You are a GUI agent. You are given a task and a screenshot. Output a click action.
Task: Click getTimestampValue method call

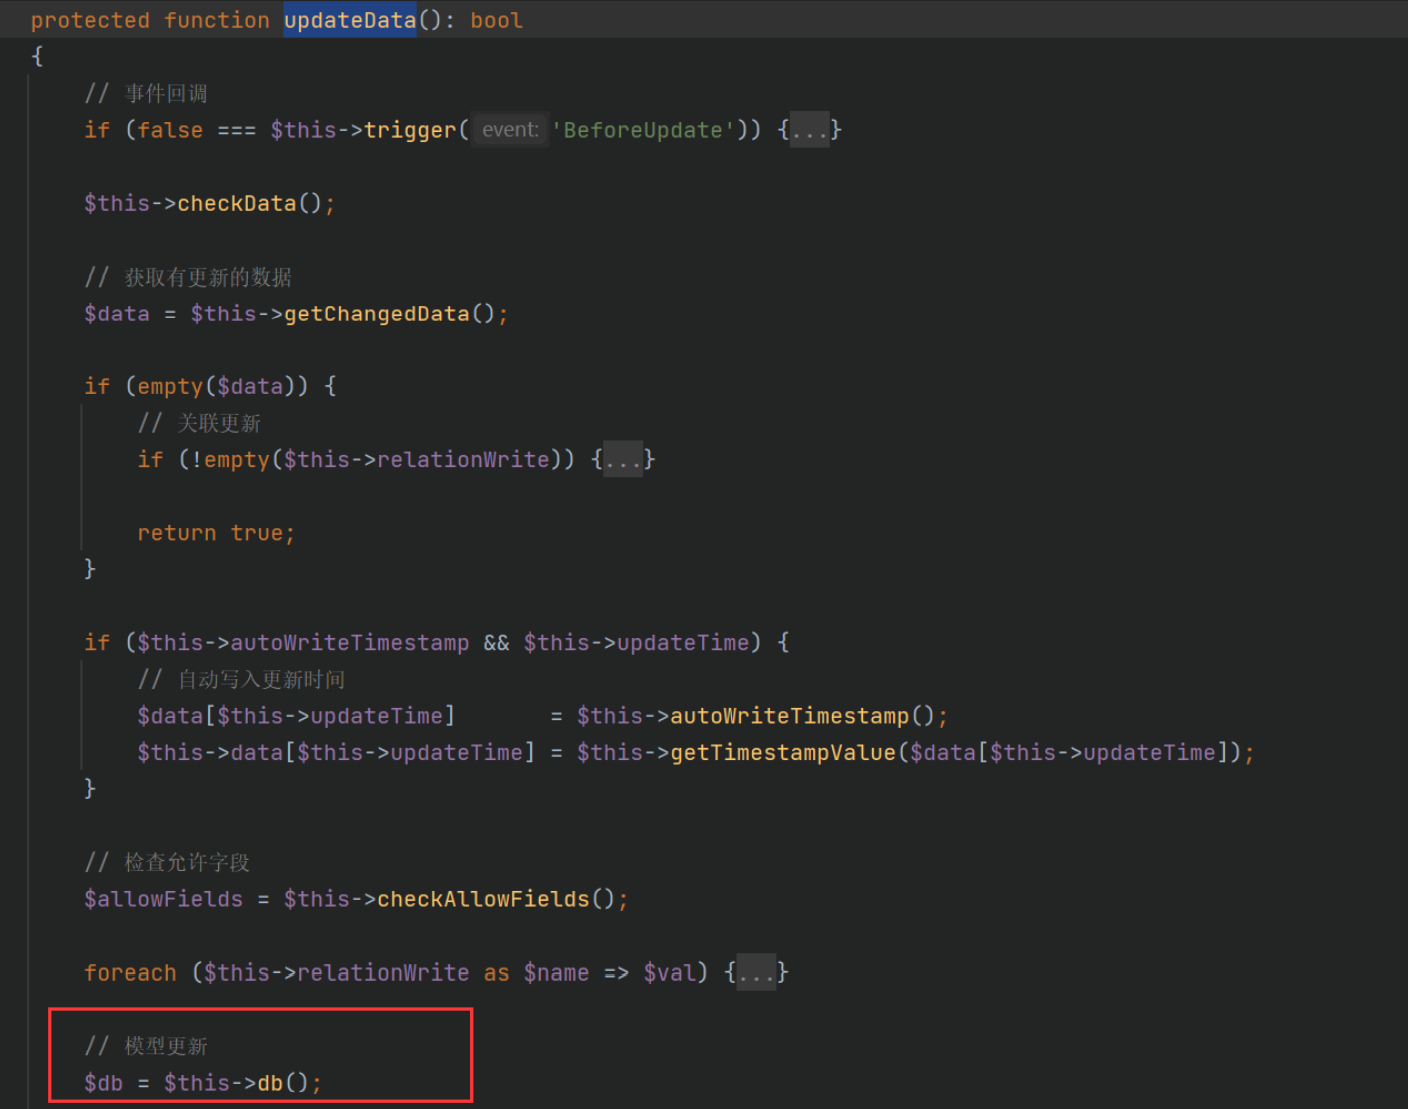pos(783,752)
